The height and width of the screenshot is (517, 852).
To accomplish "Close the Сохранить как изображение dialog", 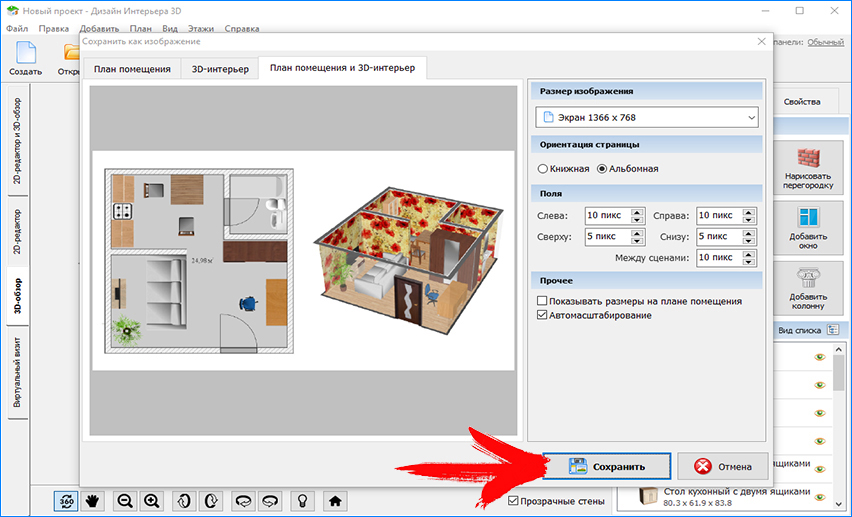I will tap(761, 42).
